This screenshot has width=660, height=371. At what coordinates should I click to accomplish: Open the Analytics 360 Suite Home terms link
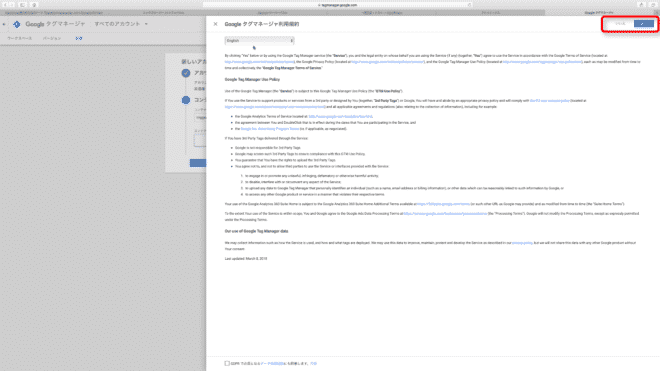(443, 204)
